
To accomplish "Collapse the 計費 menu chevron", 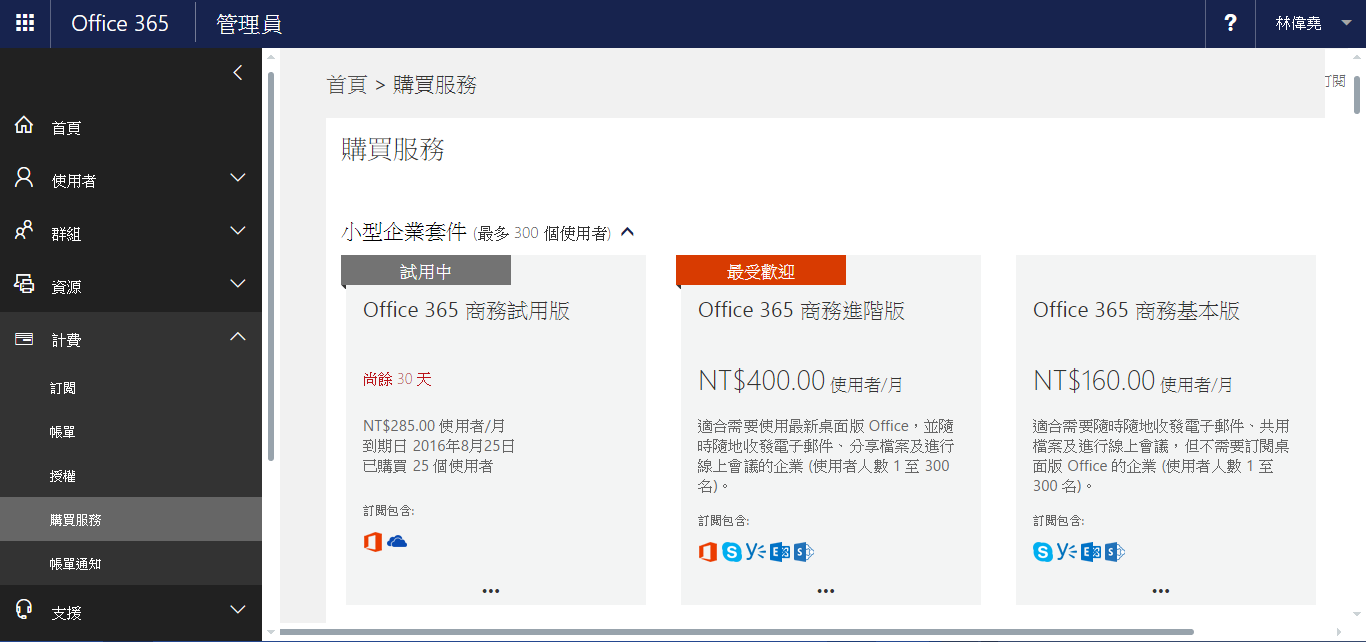I will tap(238, 337).
